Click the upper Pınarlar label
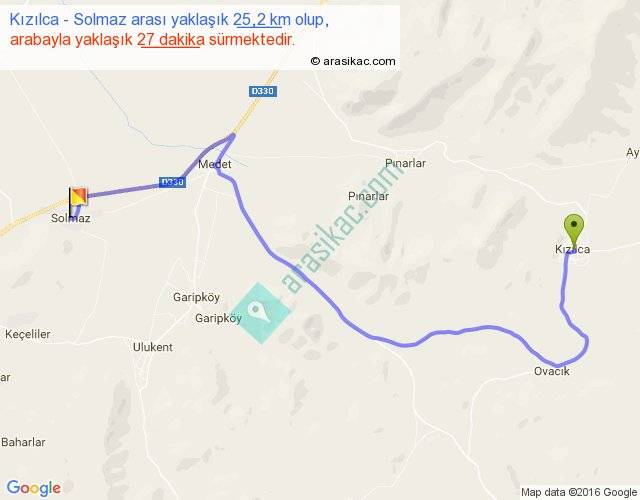The width and height of the screenshot is (640, 500). [x=405, y=163]
